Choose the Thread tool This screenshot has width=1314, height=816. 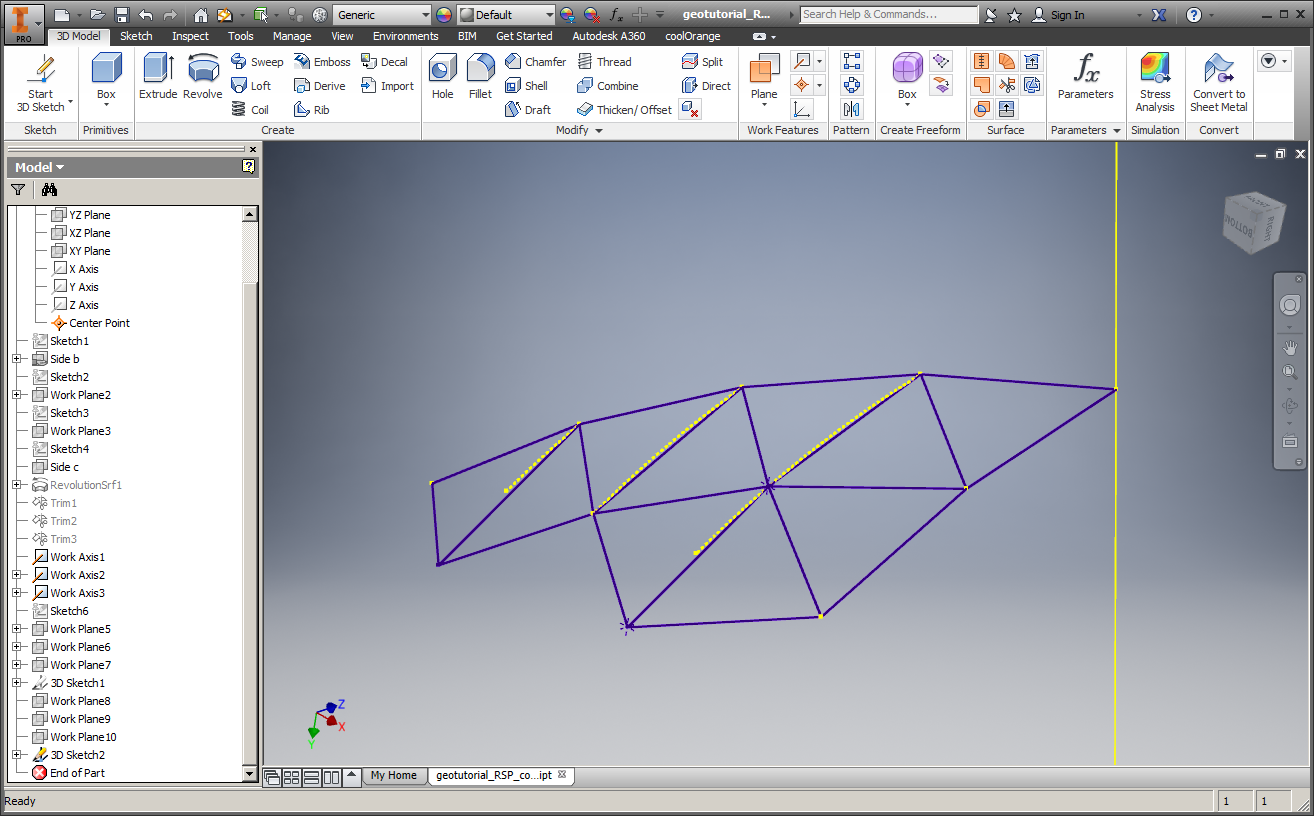(x=604, y=62)
